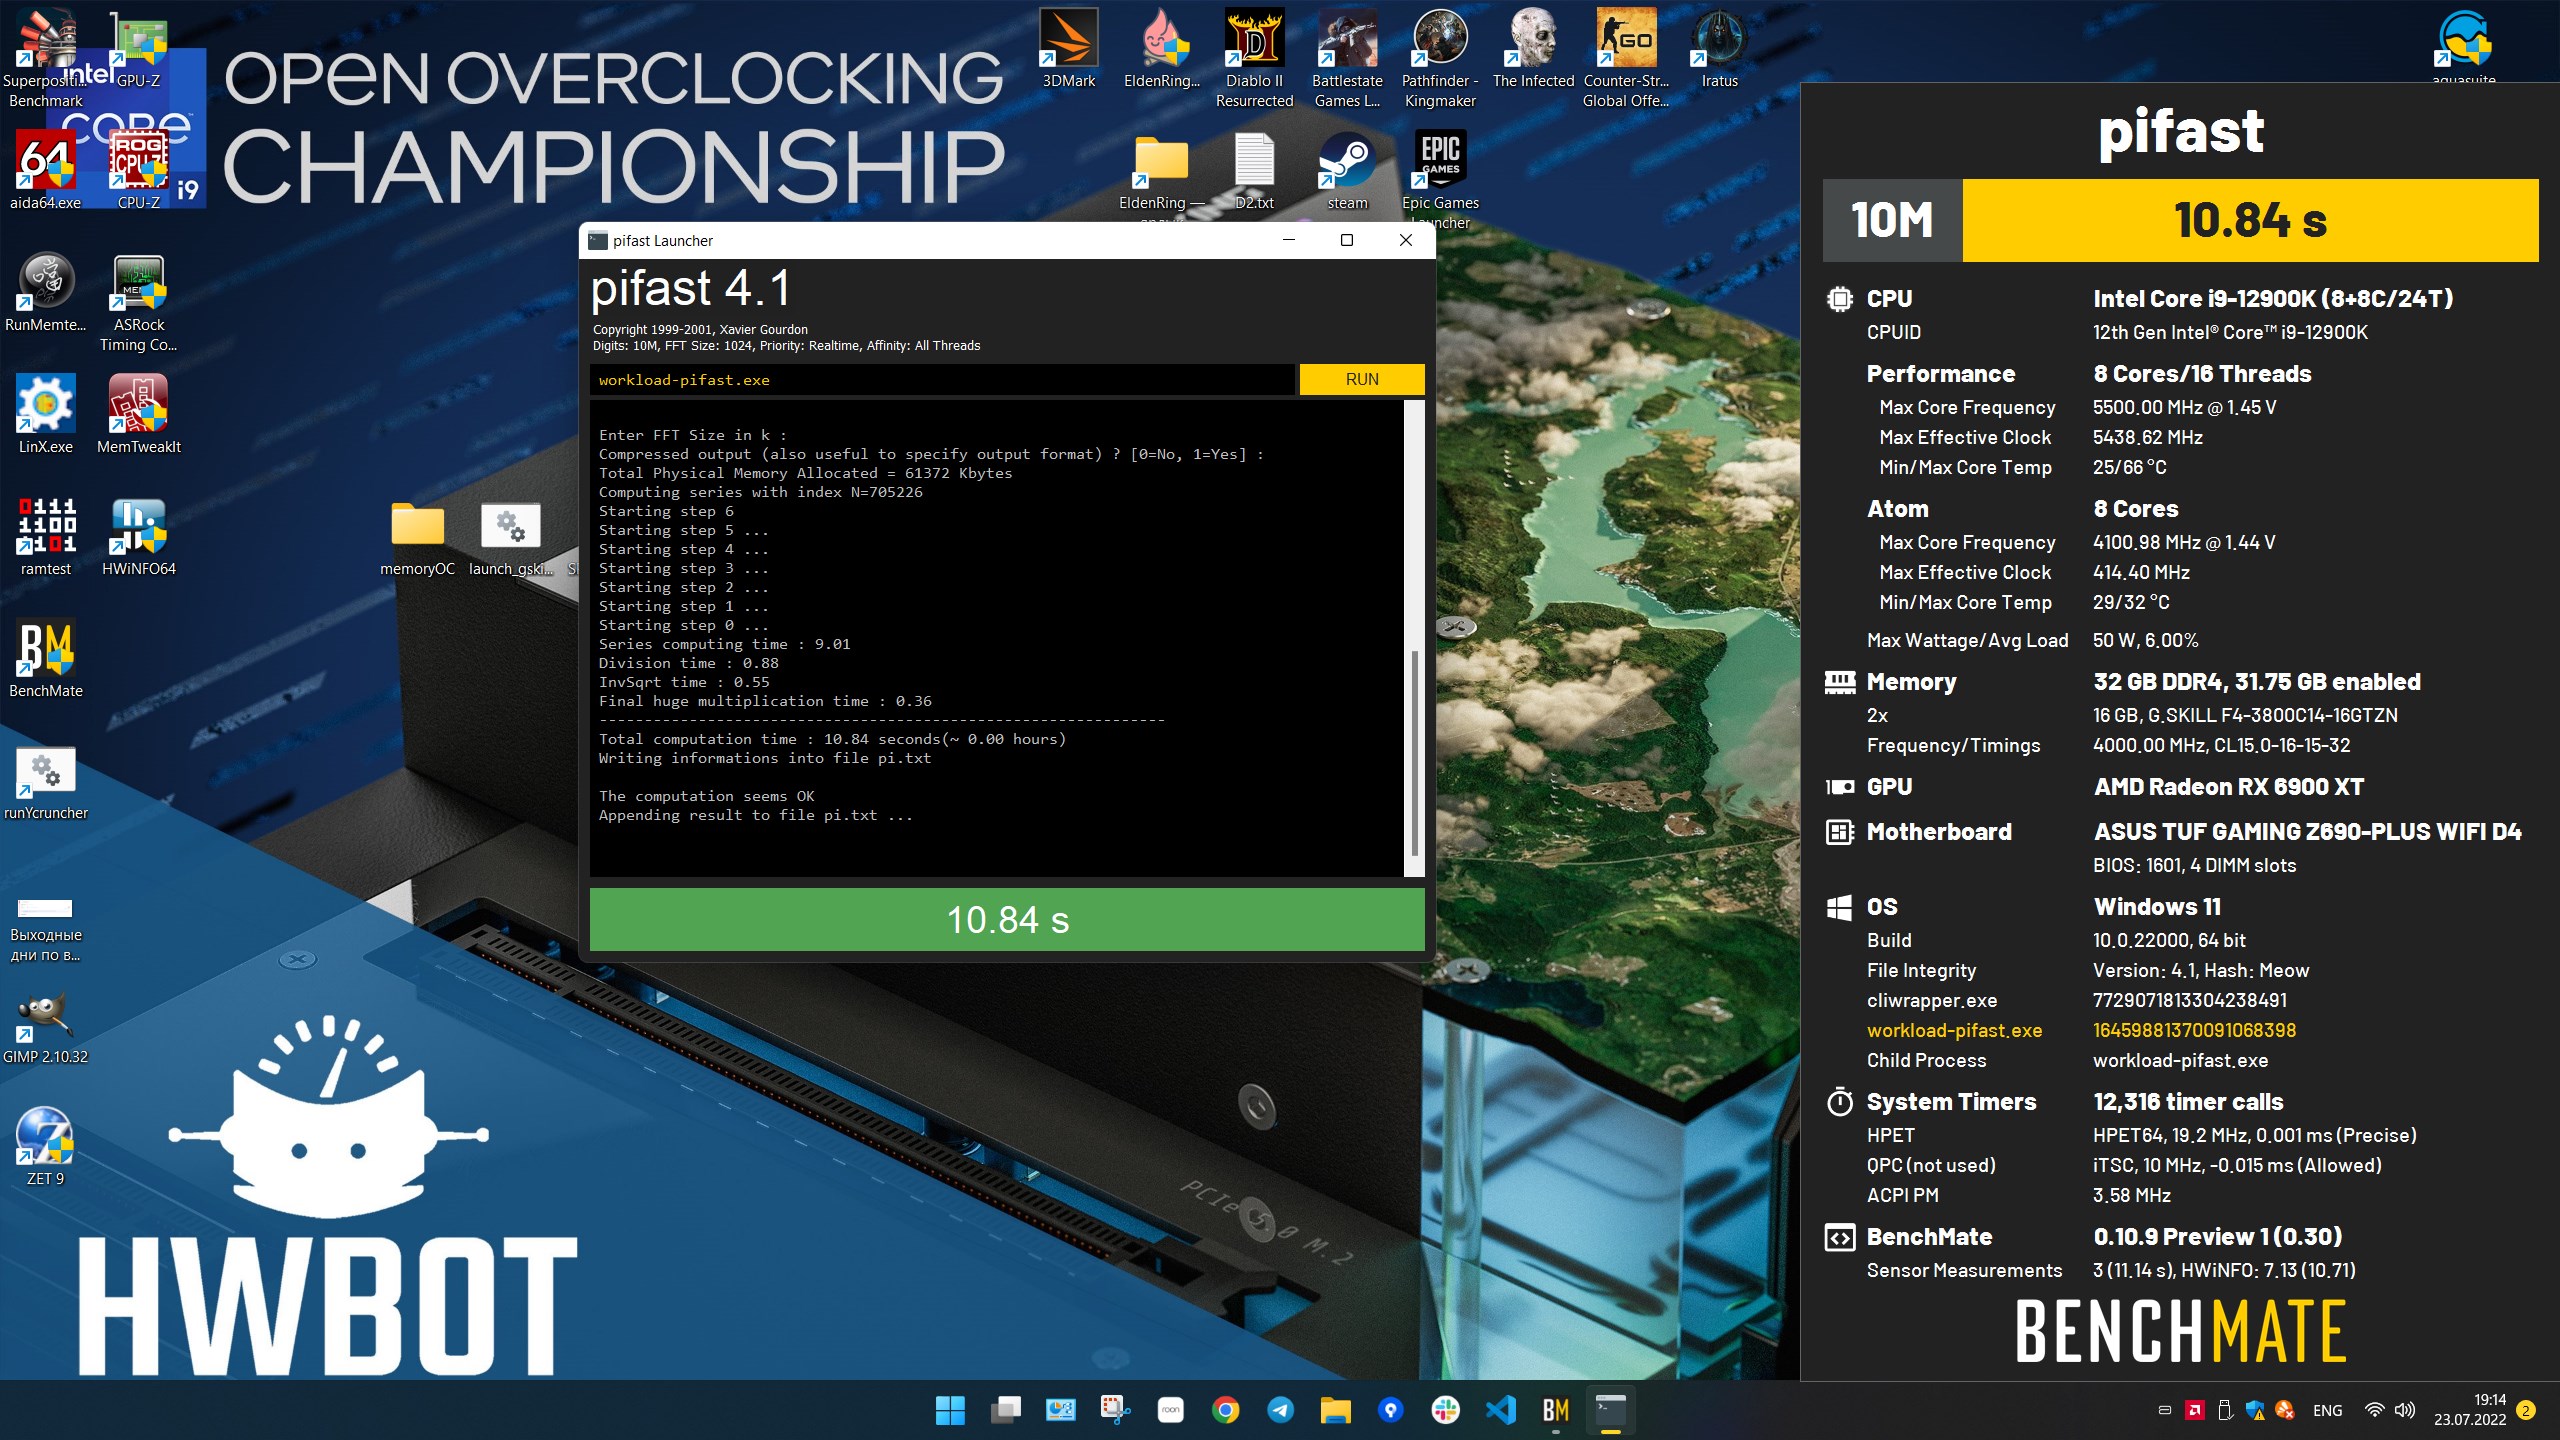
Task: Open Telegram from the taskbar
Action: (x=1280, y=1410)
